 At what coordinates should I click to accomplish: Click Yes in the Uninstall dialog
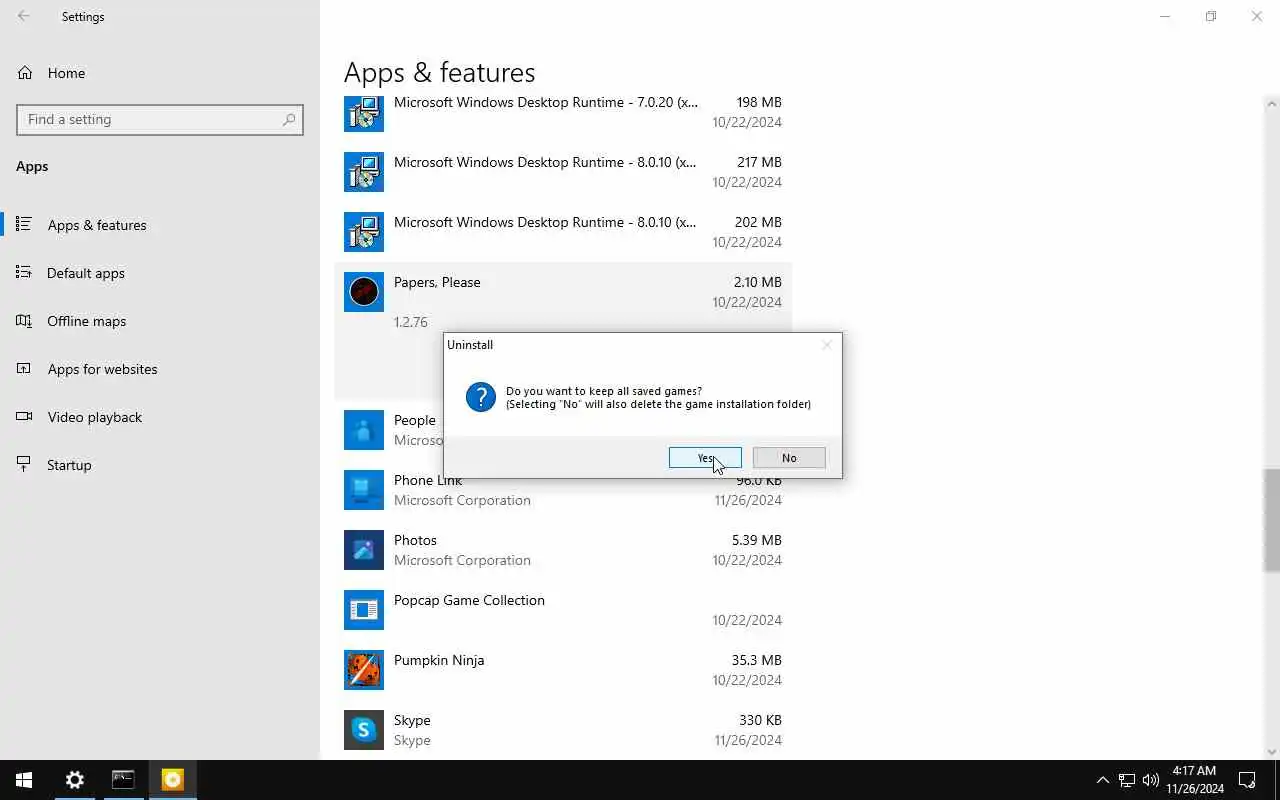click(705, 458)
